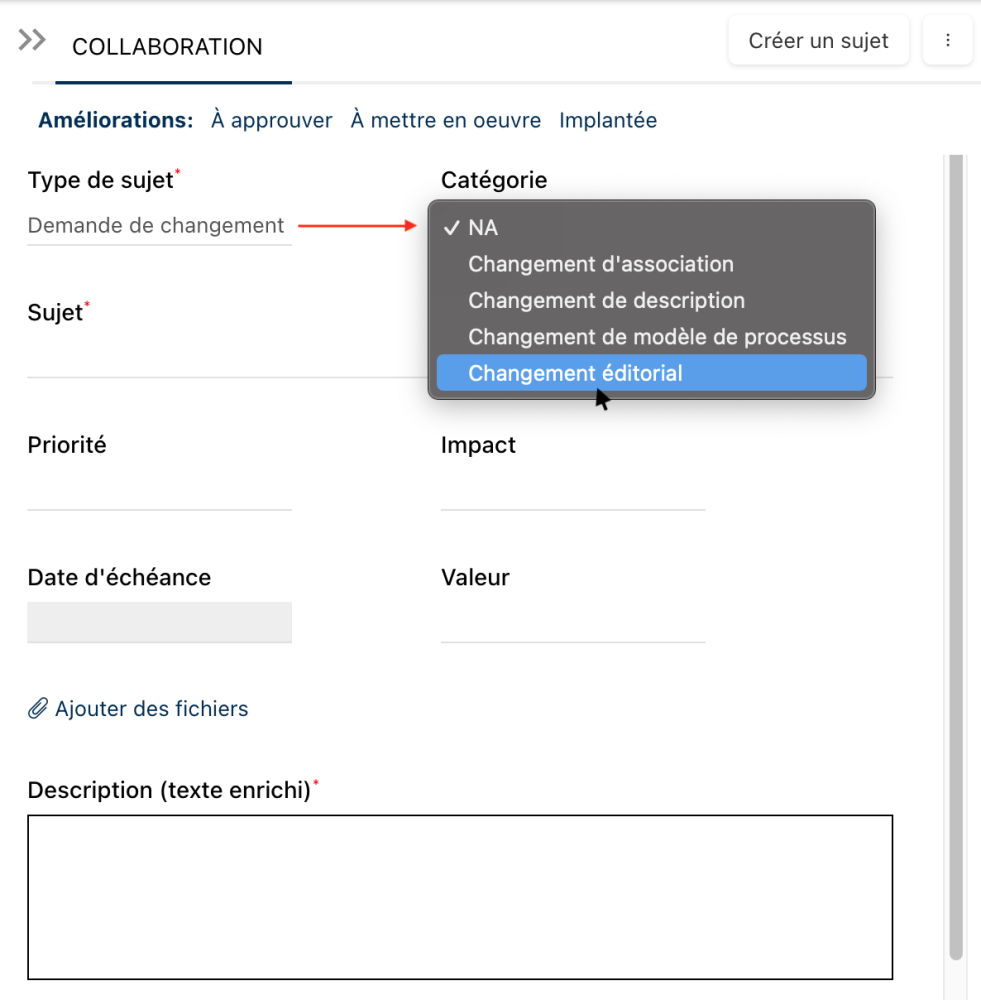Click the paperclip attachment icon
Image resolution: width=981 pixels, height=1000 pixels.
[x=38, y=709]
